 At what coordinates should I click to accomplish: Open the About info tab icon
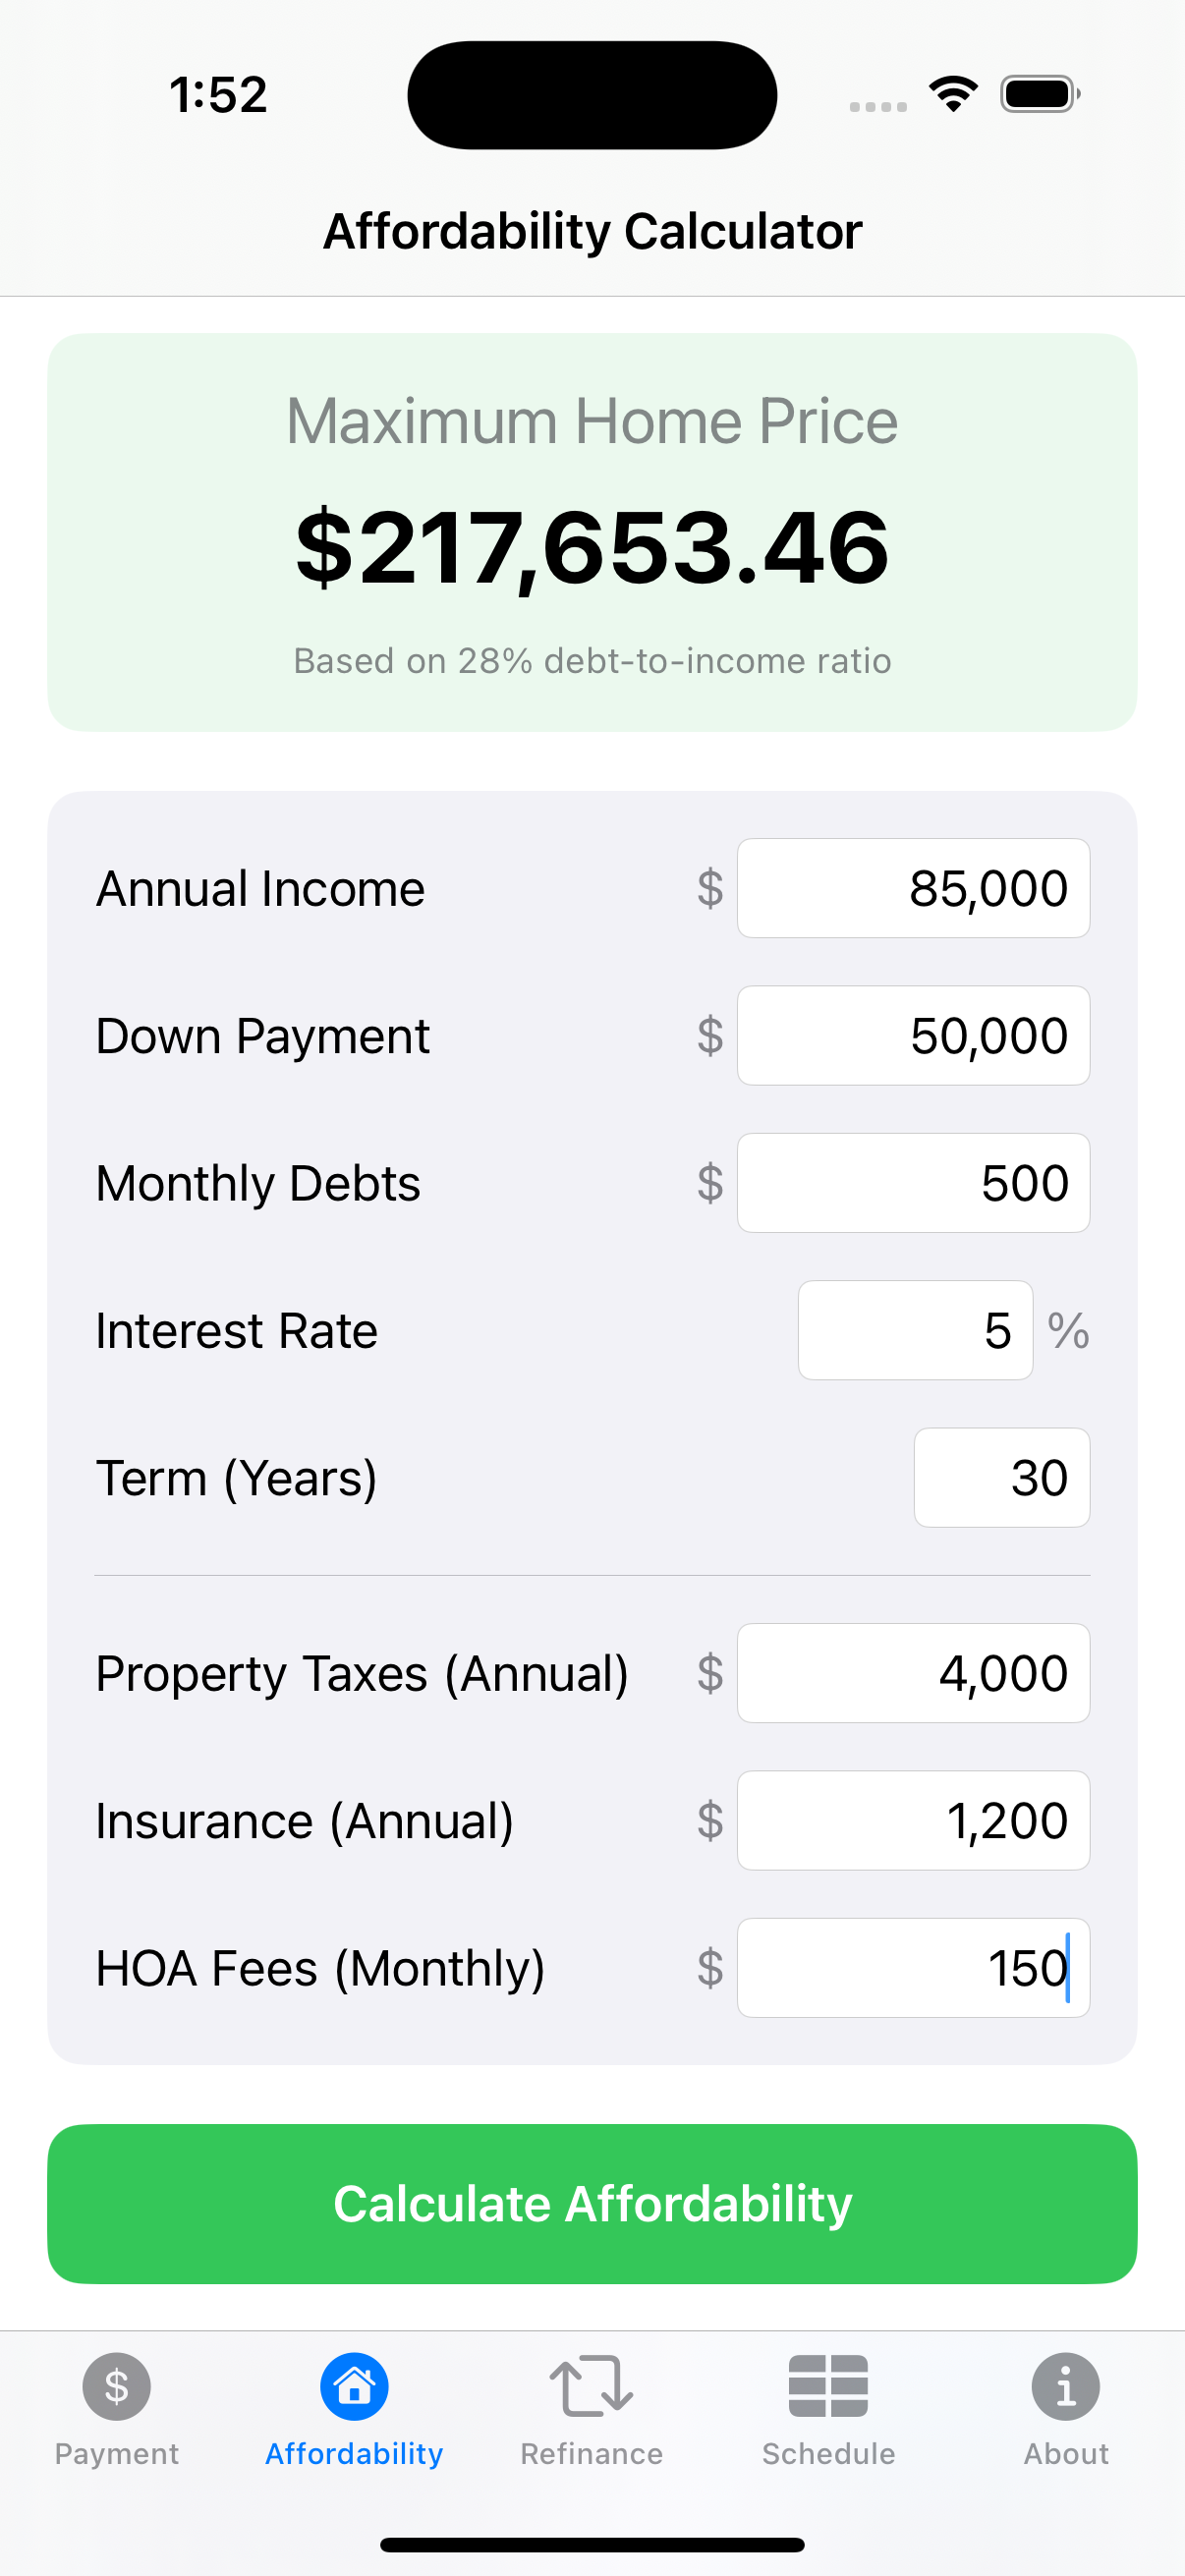[x=1065, y=2386]
